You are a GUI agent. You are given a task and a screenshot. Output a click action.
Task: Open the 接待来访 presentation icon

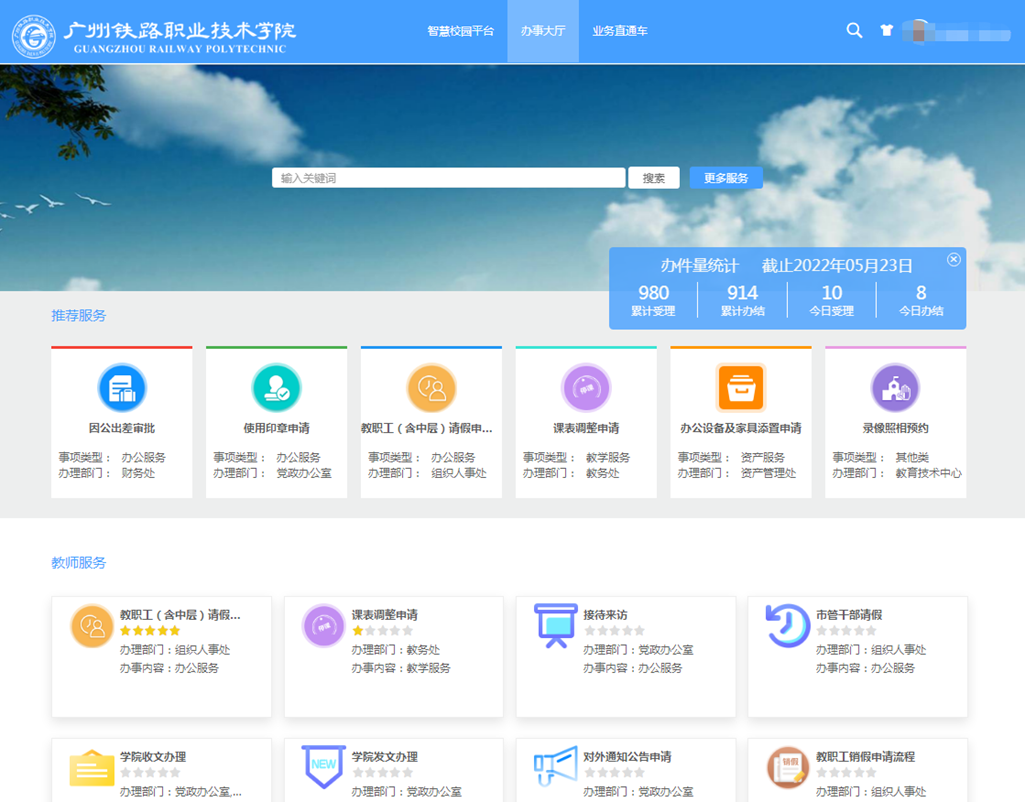click(556, 625)
